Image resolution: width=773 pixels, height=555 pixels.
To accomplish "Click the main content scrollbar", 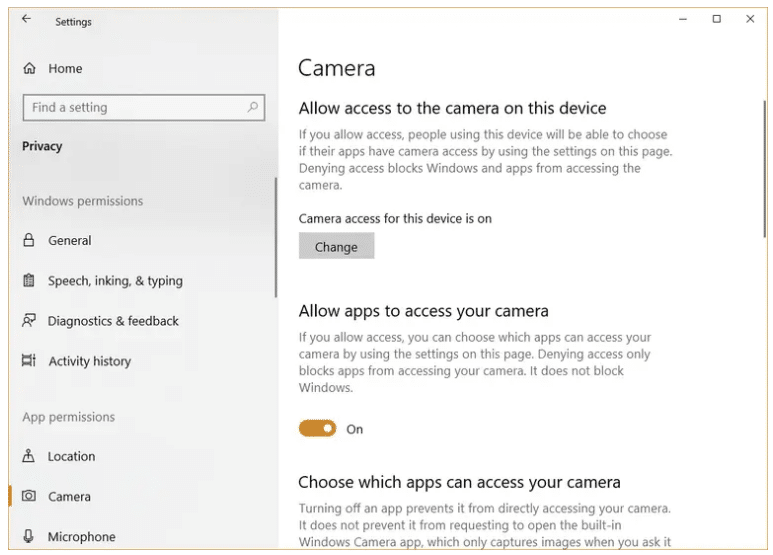I will [765, 169].
